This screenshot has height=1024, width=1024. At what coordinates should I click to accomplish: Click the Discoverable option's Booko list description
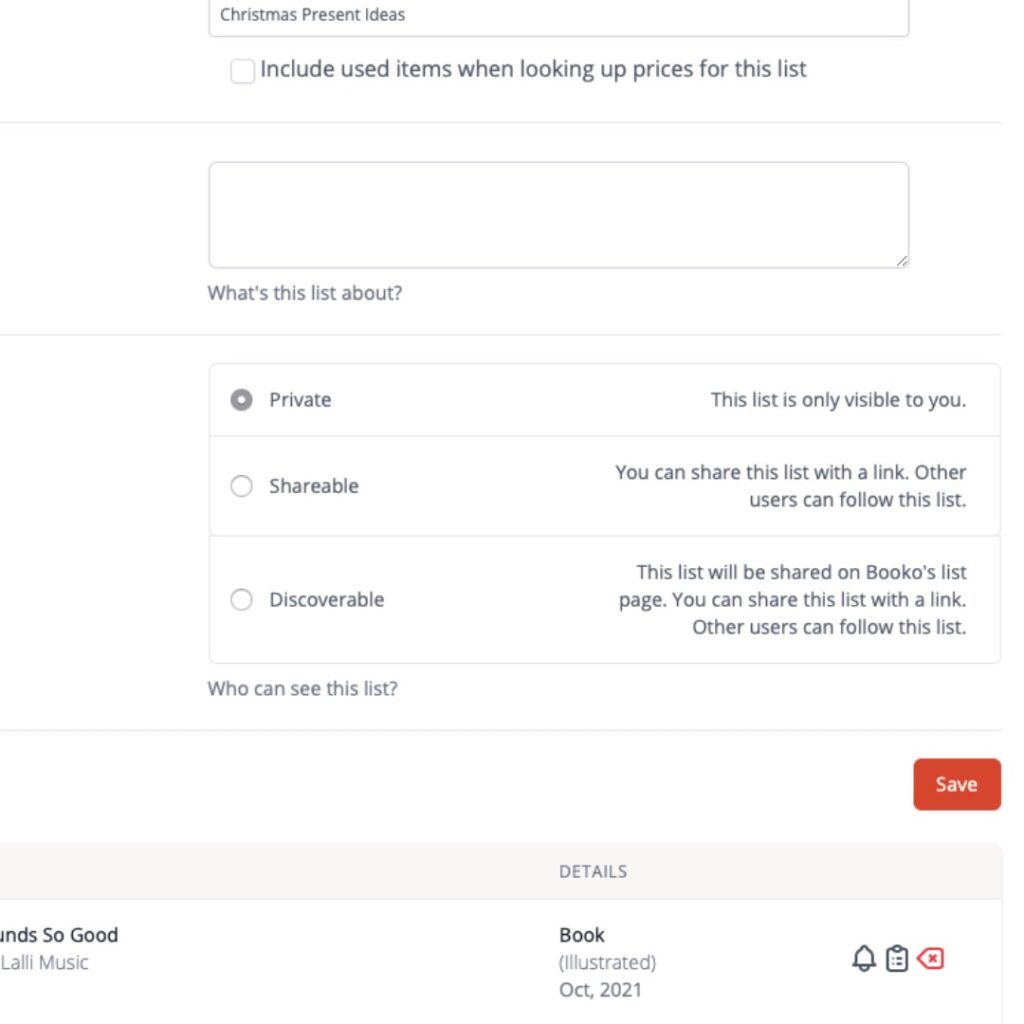pyautogui.click(x=792, y=599)
